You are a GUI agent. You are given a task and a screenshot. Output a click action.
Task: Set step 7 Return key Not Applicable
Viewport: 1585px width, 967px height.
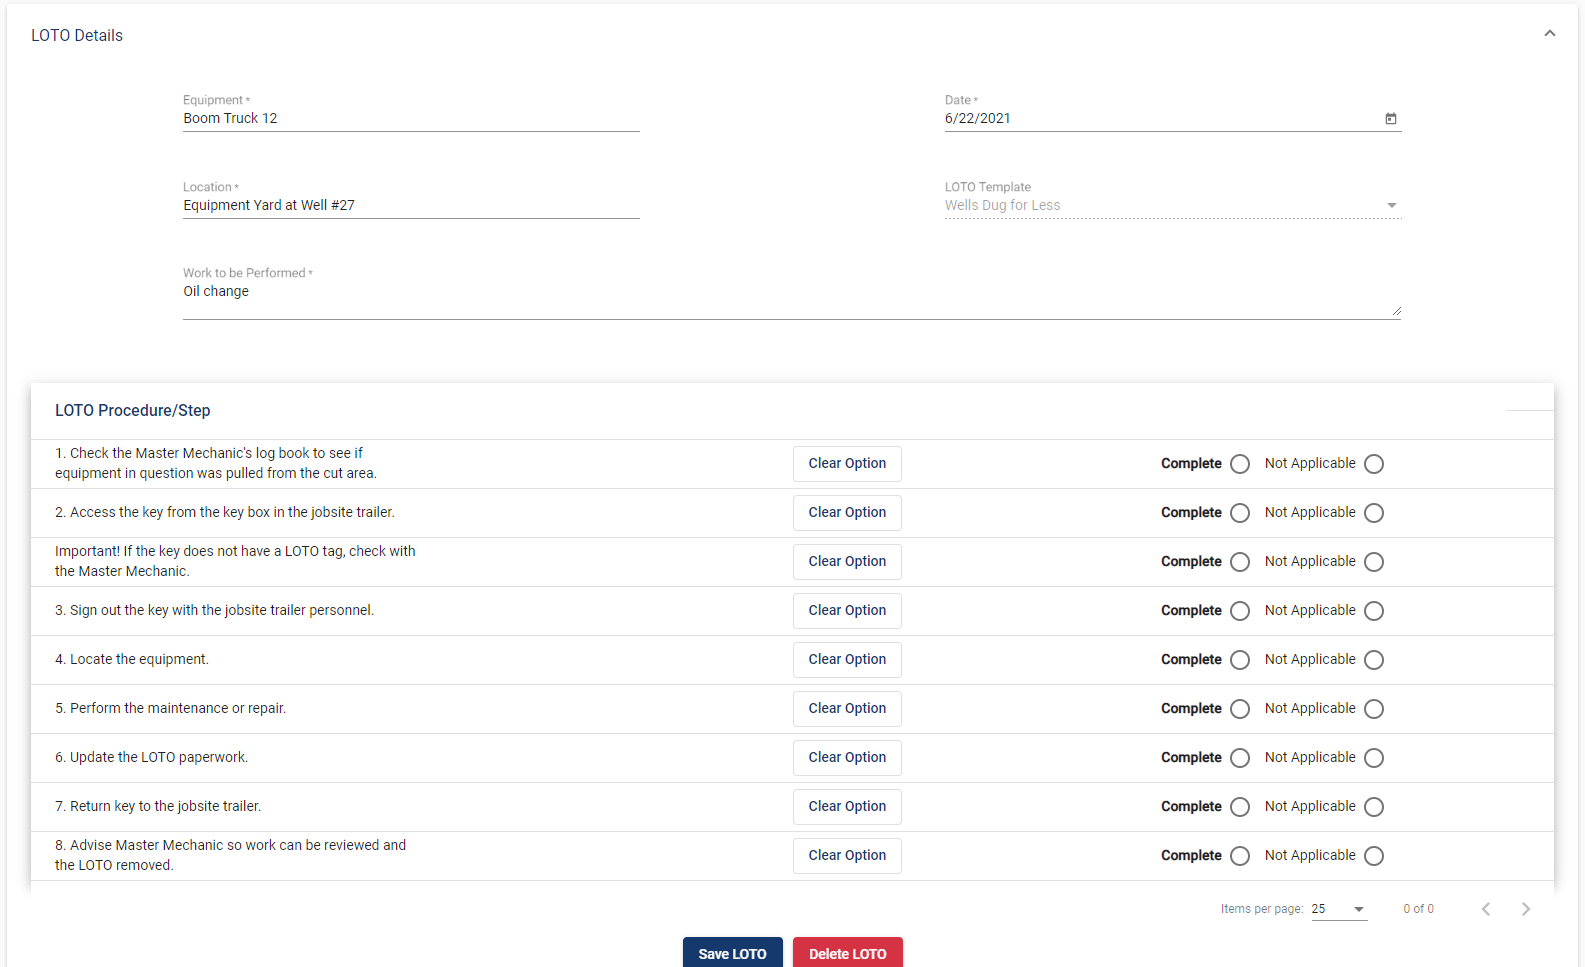(1374, 807)
